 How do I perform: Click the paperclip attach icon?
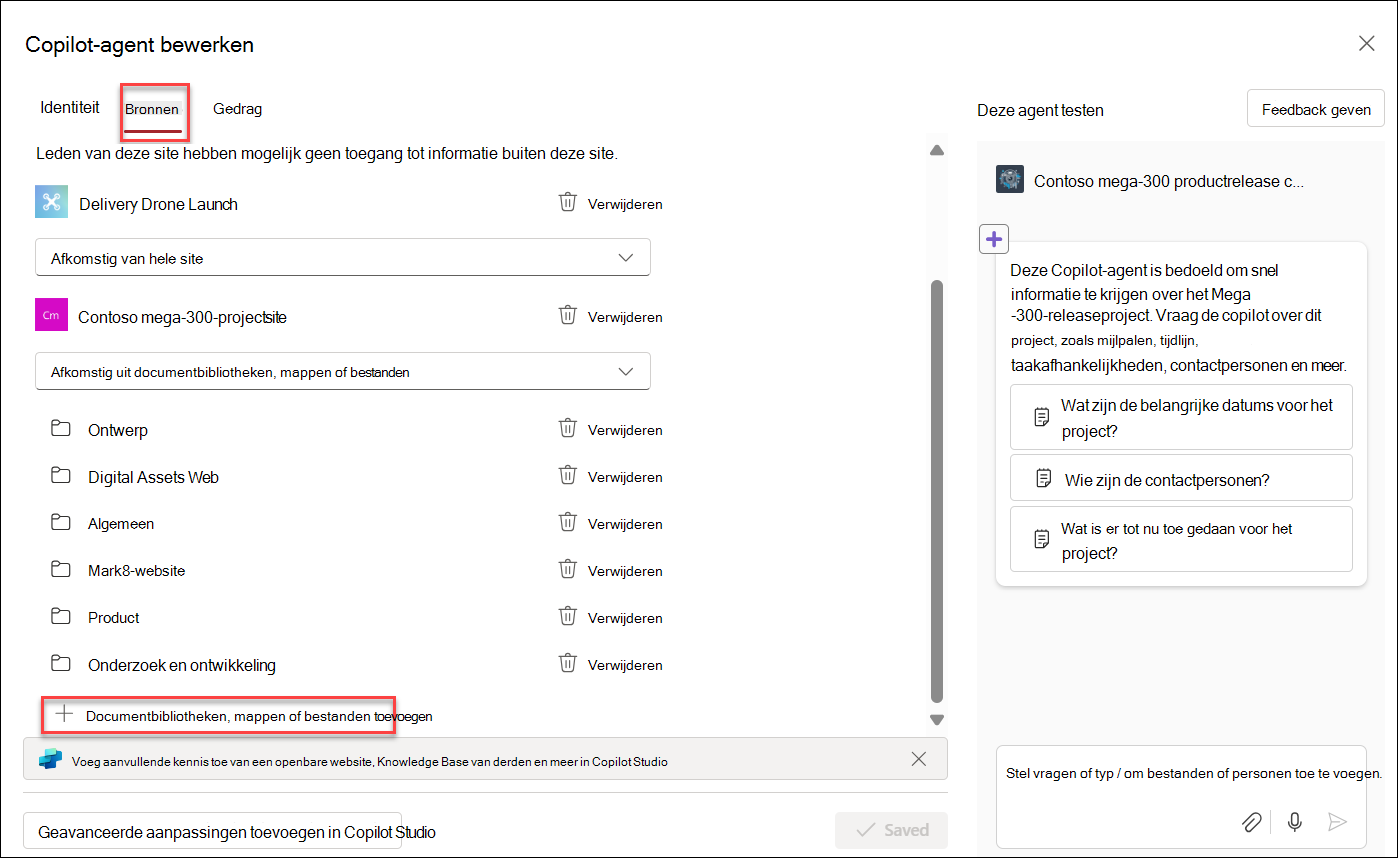(1252, 822)
